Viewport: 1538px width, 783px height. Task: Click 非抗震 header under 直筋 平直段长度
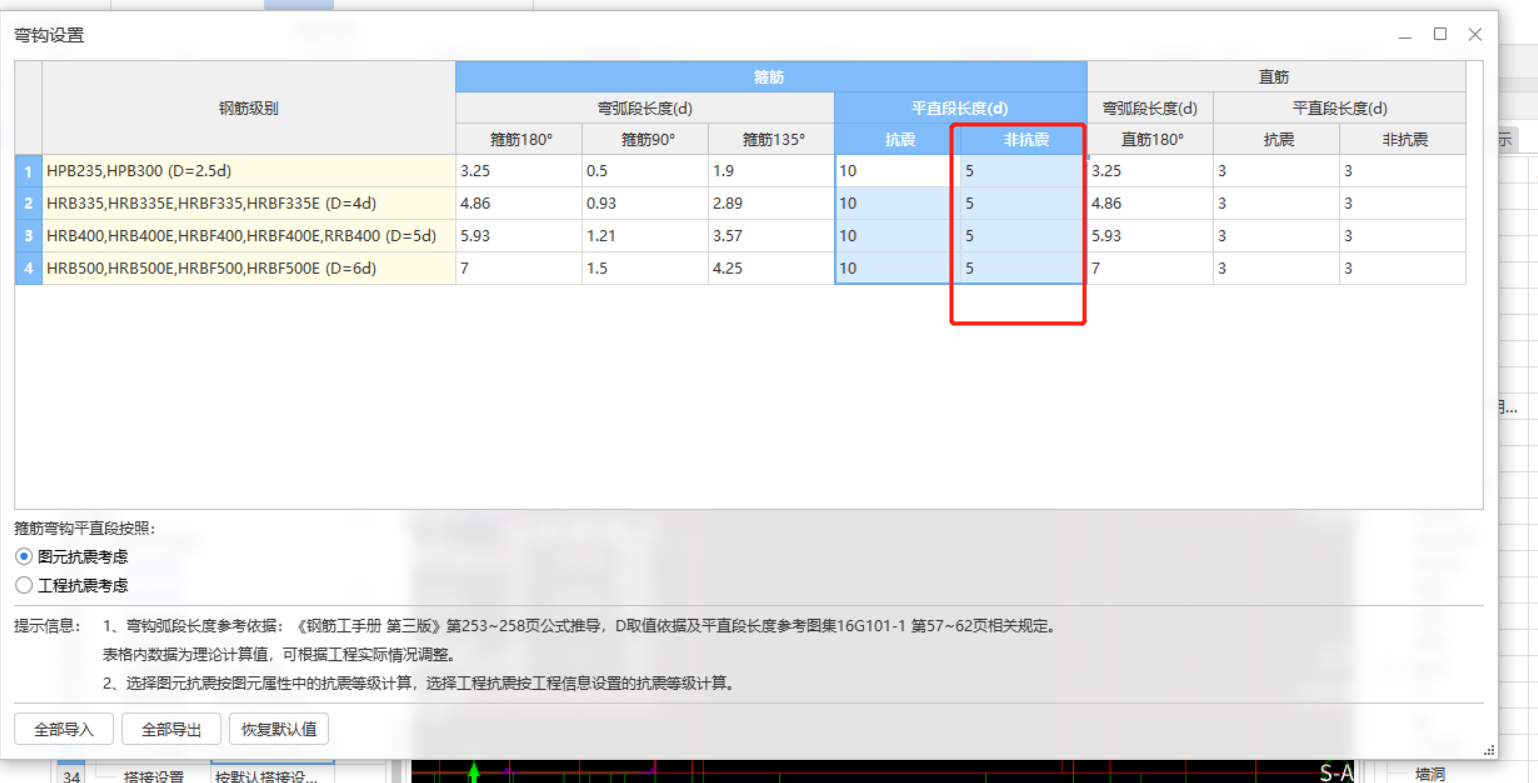pyautogui.click(x=1403, y=140)
